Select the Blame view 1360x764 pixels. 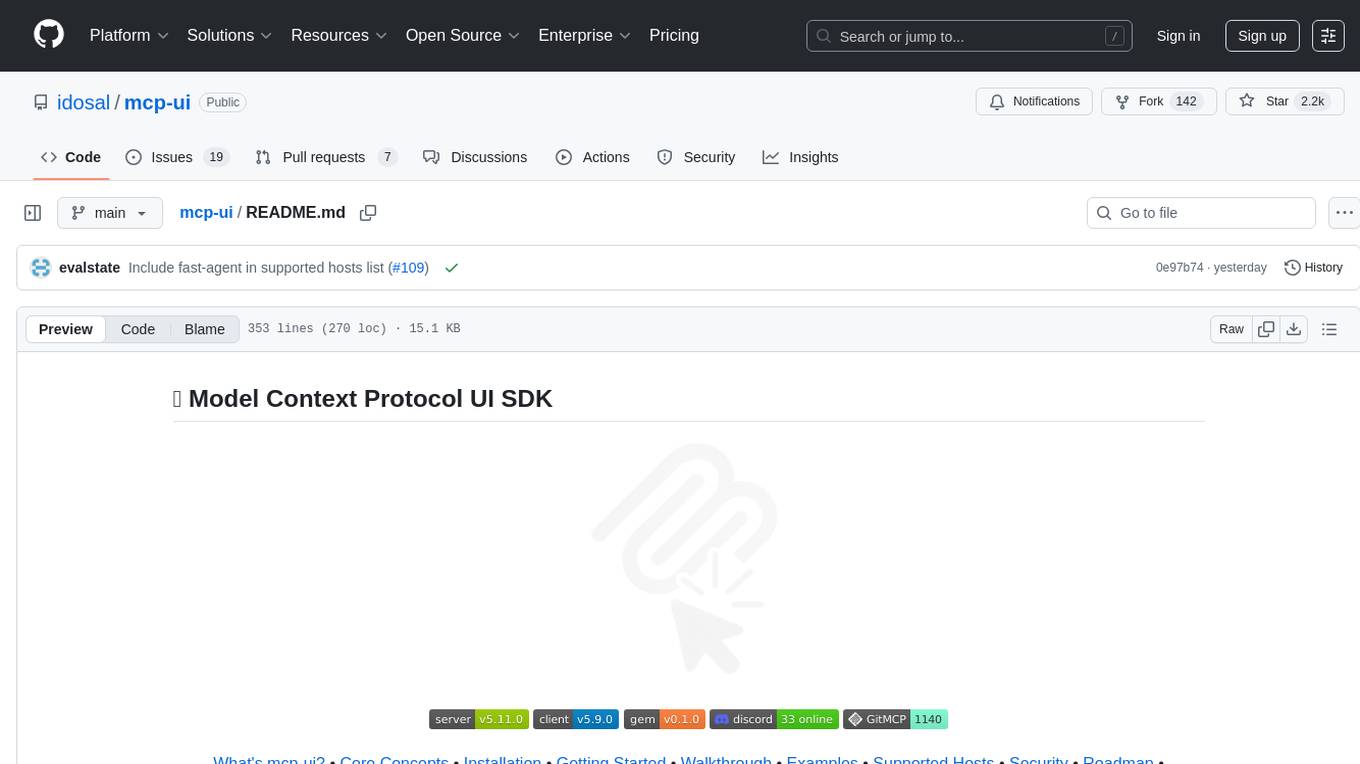(x=204, y=329)
